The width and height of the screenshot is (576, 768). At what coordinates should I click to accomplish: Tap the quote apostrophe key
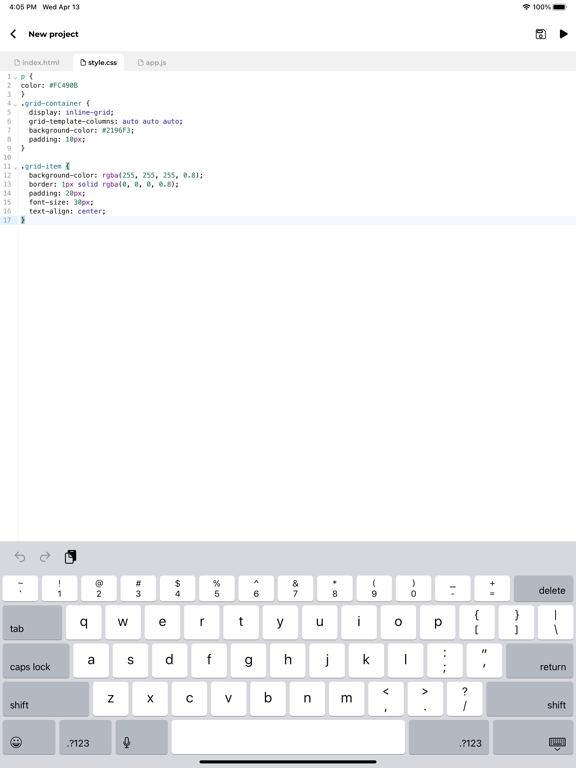coord(484,661)
